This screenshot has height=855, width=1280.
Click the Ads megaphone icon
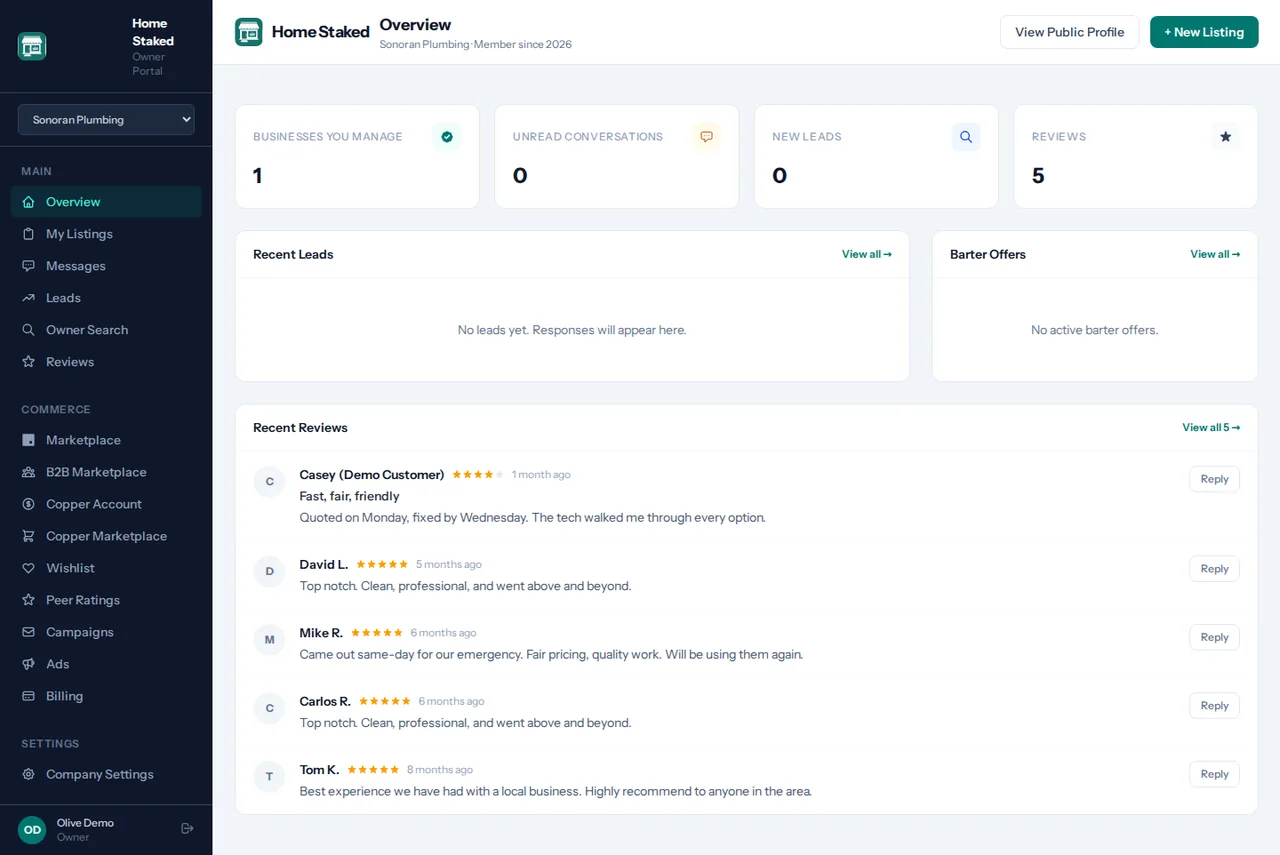click(x=28, y=664)
